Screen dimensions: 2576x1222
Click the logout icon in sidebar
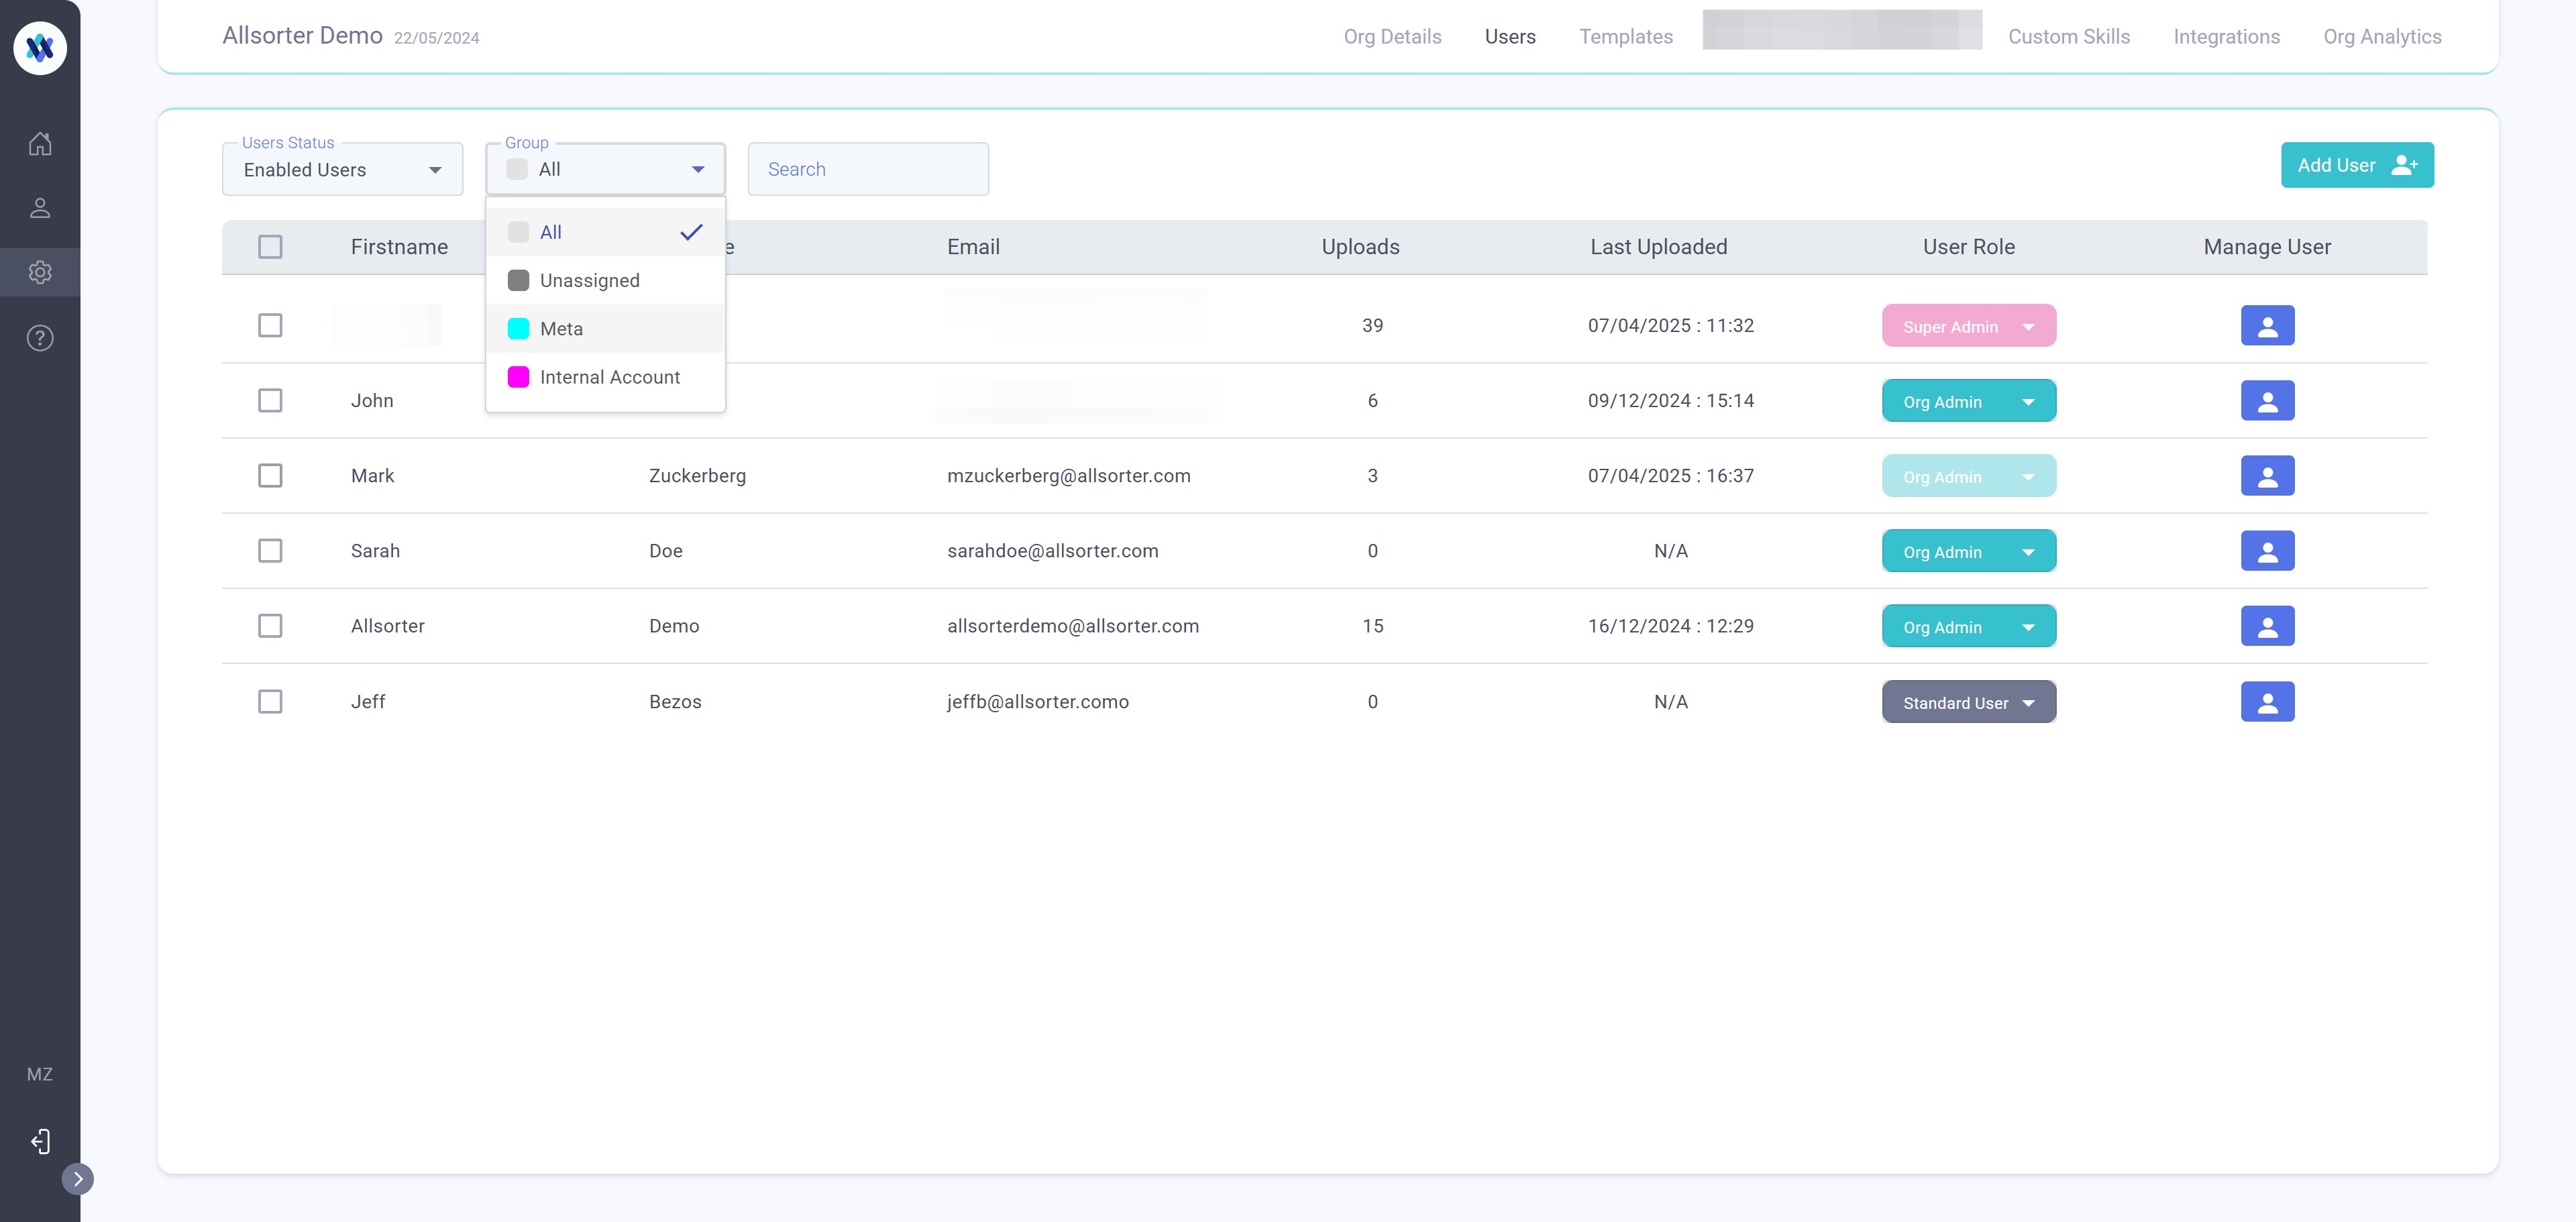(40, 1141)
